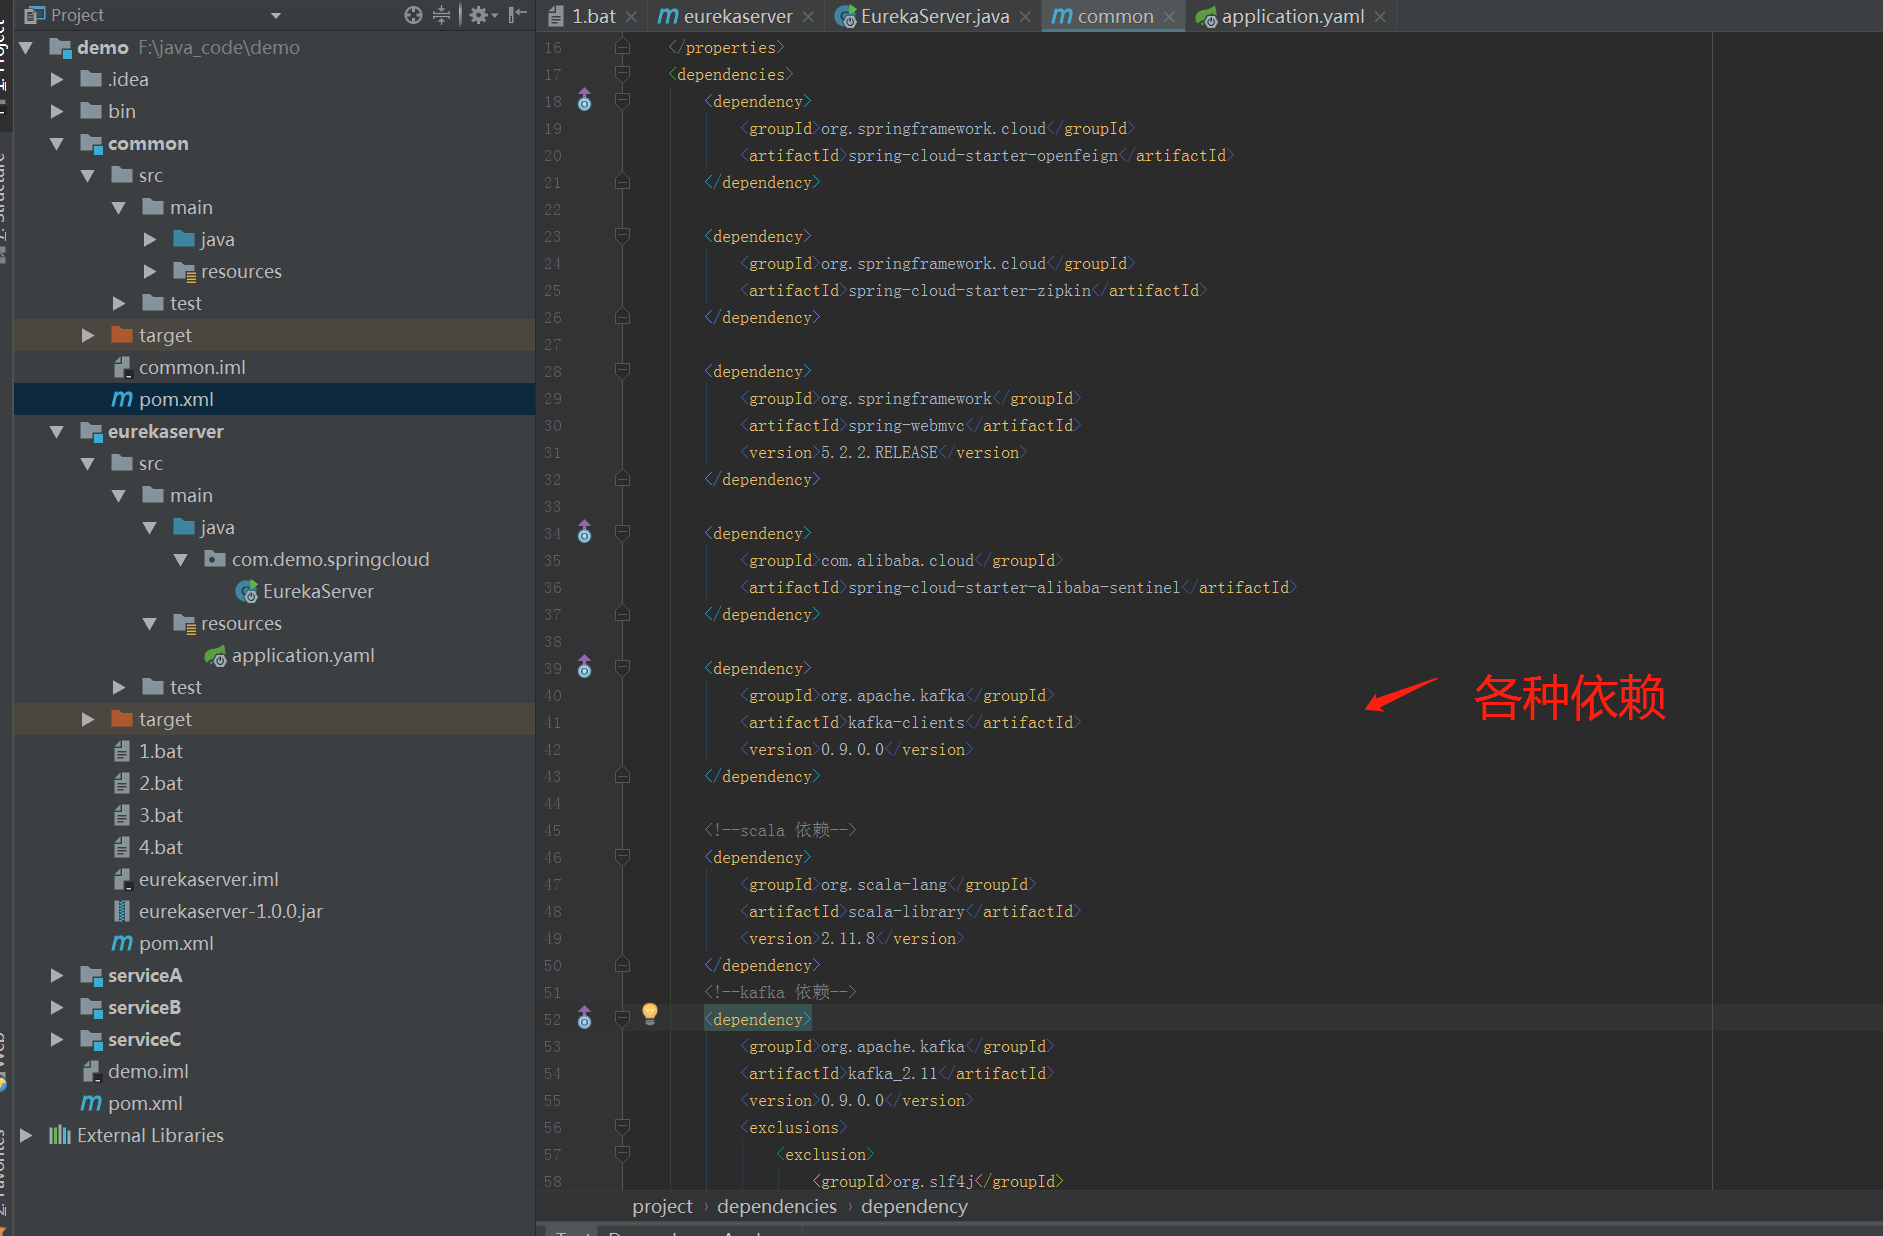Expand the serviceB module arrow
This screenshot has width=1883, height=1236.
(57, 1007)
